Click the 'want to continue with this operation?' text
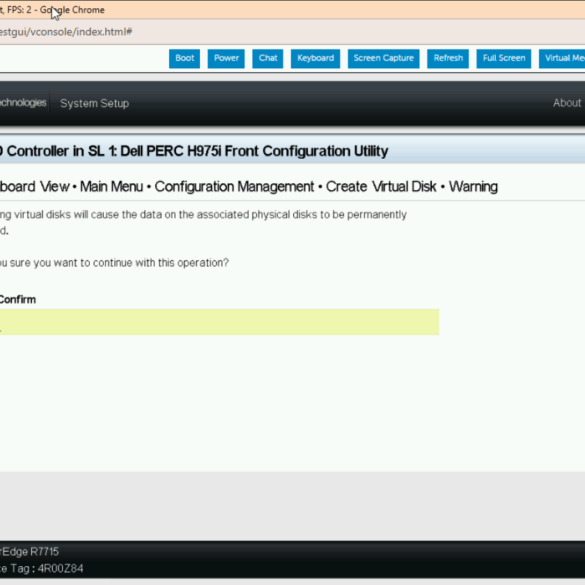 (x=141, y=263)
